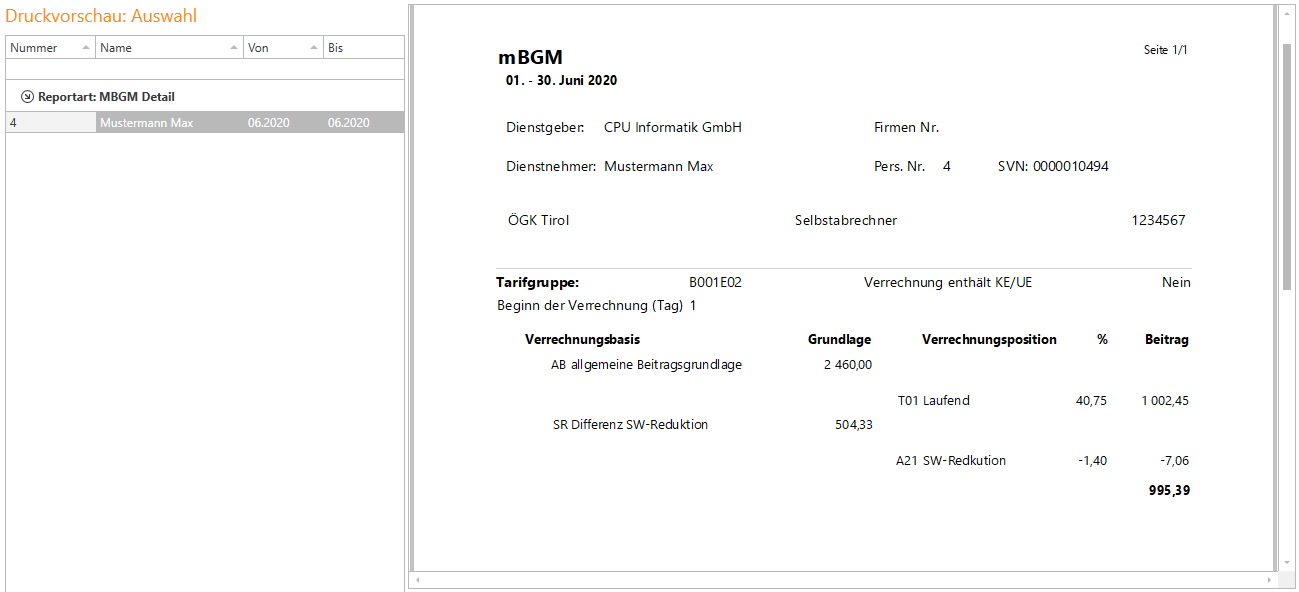The height and width of the screenshot is (592, 1299).
Task: Click the SVN: 0000010494 text
Action: (1053, 167)
